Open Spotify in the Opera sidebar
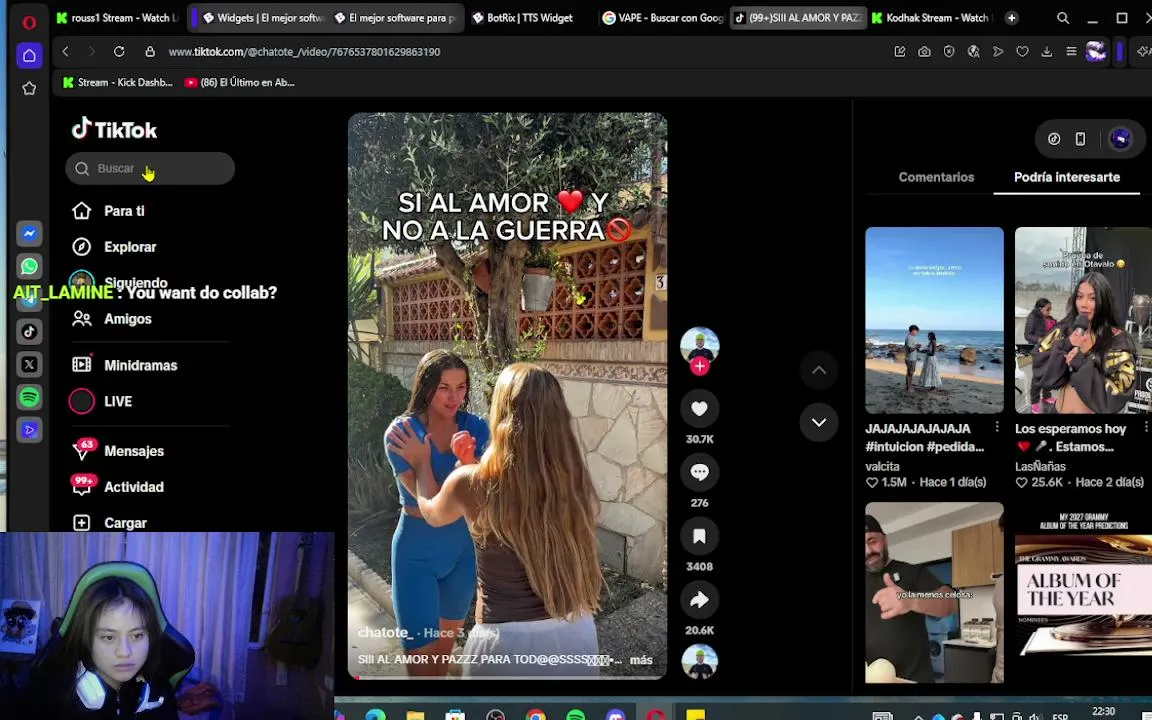Image resolution: width=1152 pixels, height=720 pixels. 29,397
